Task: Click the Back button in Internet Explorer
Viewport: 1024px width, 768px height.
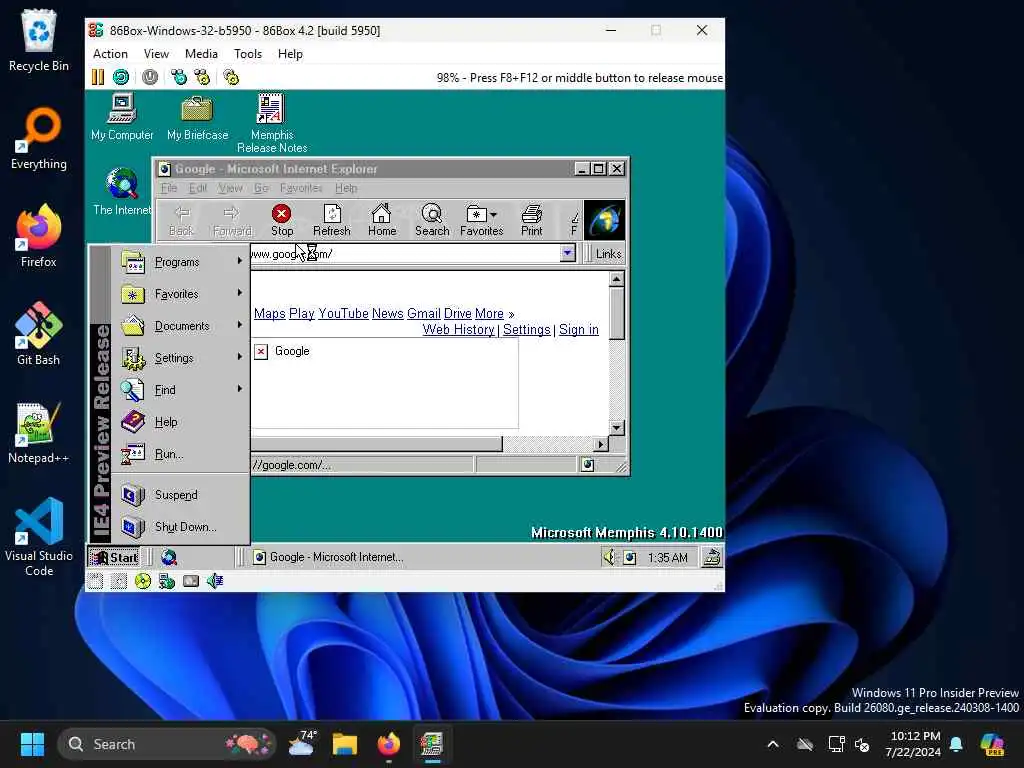Action: point(182,220)
